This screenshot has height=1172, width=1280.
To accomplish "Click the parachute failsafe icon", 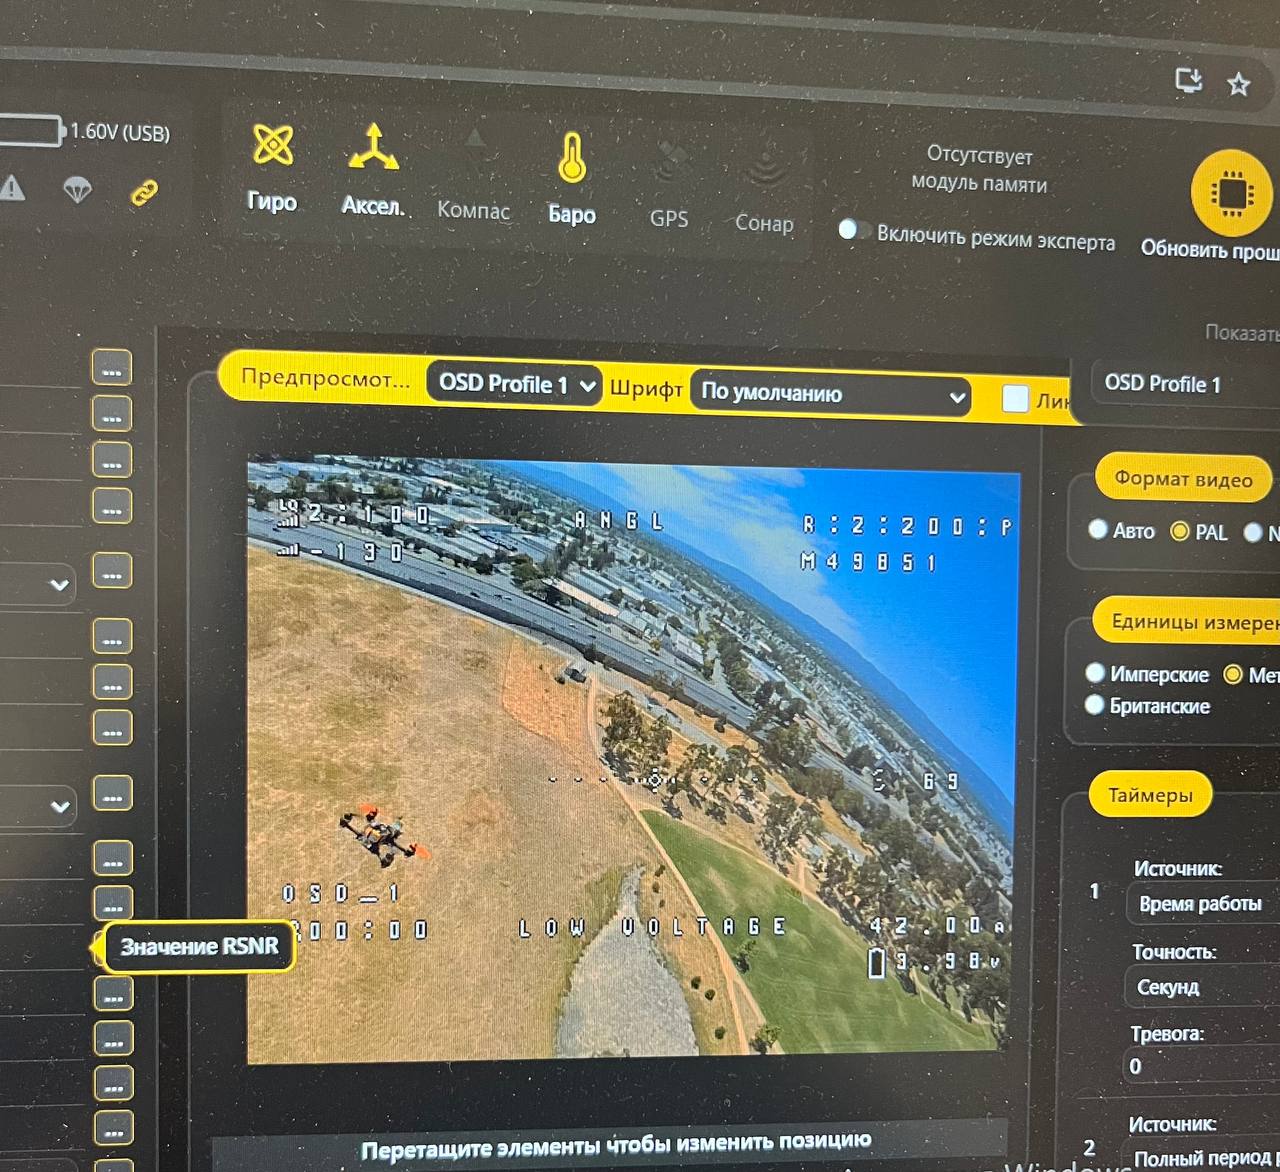I will click(x=77, y=189).
